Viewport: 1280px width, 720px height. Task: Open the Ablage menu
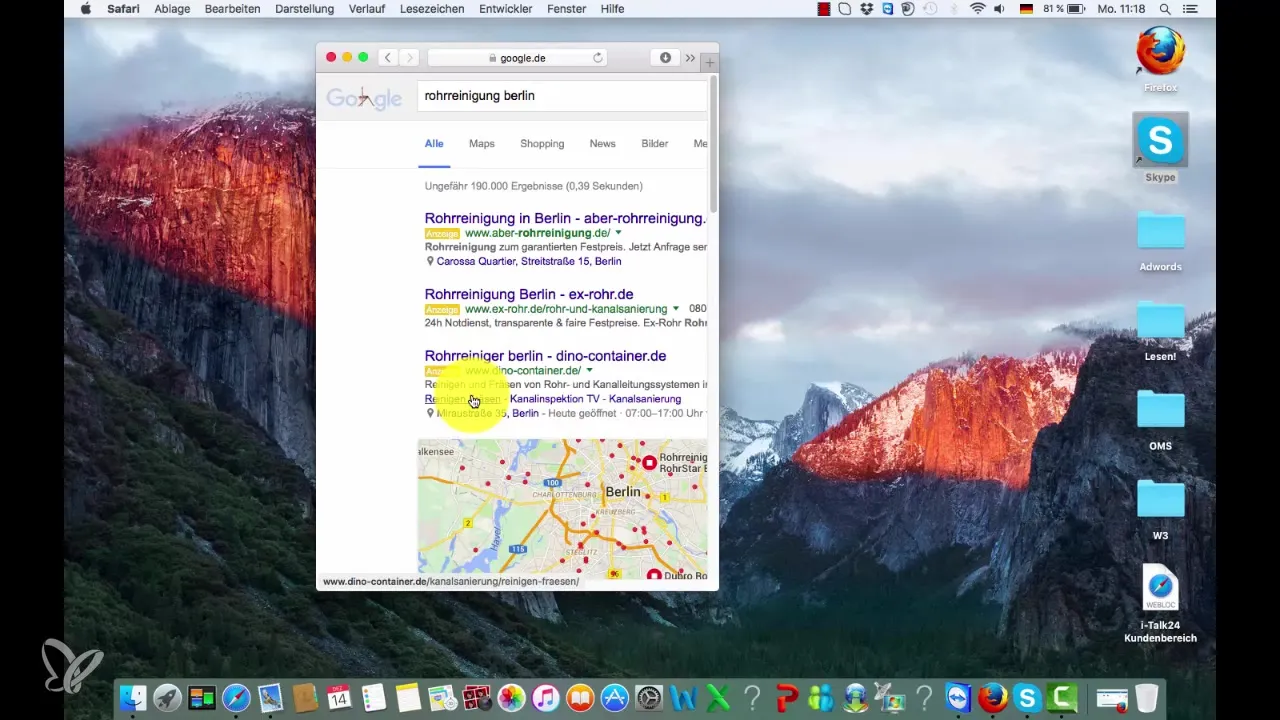[x=171, y=9]
